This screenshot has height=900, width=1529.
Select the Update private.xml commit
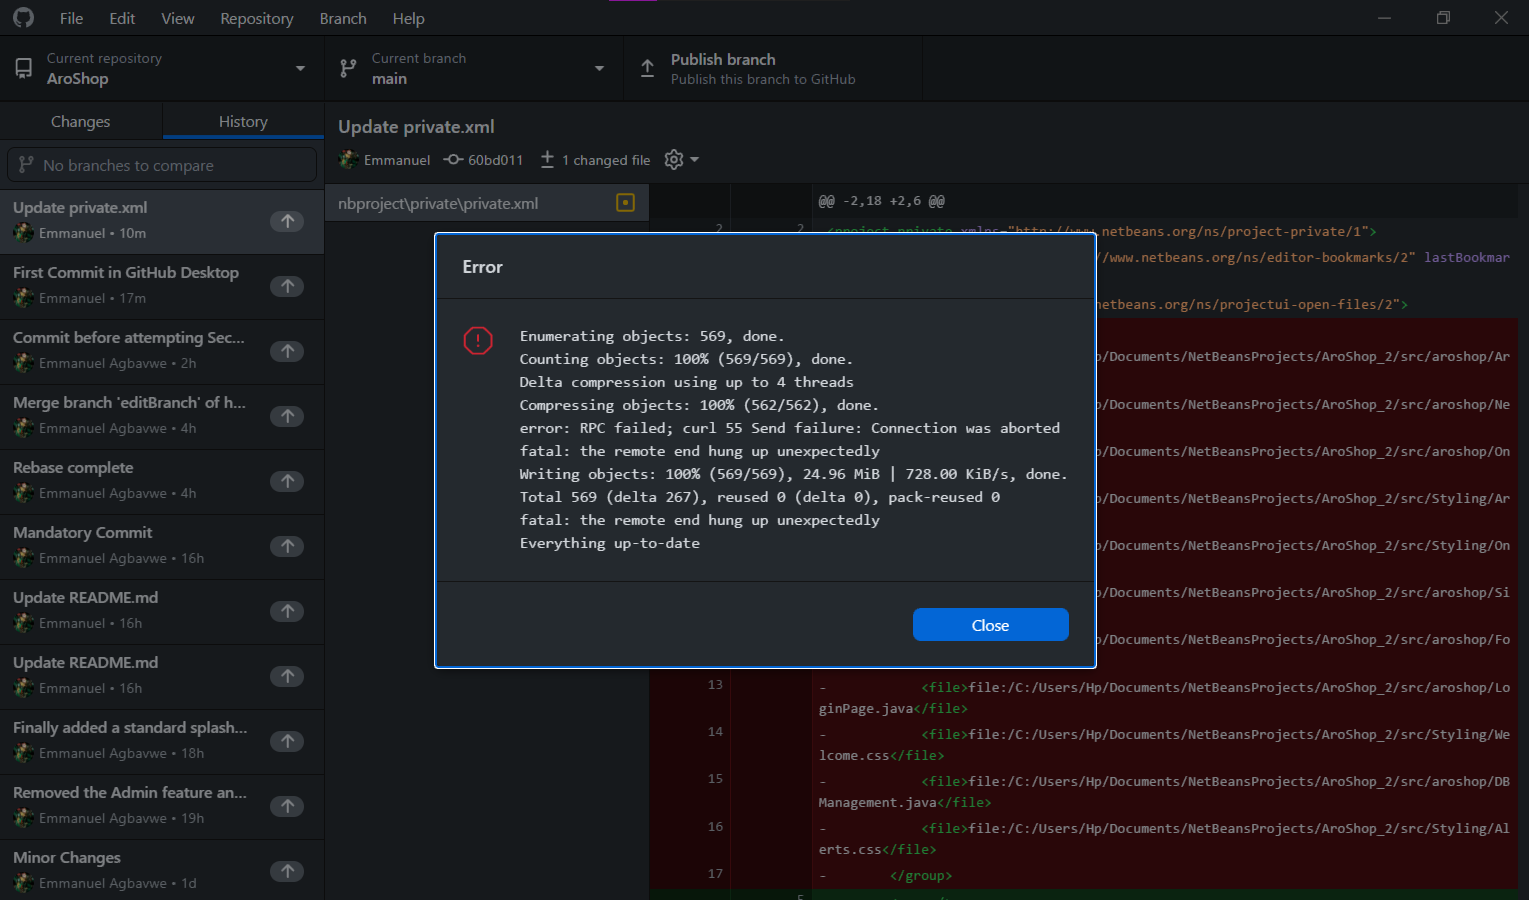162,221
